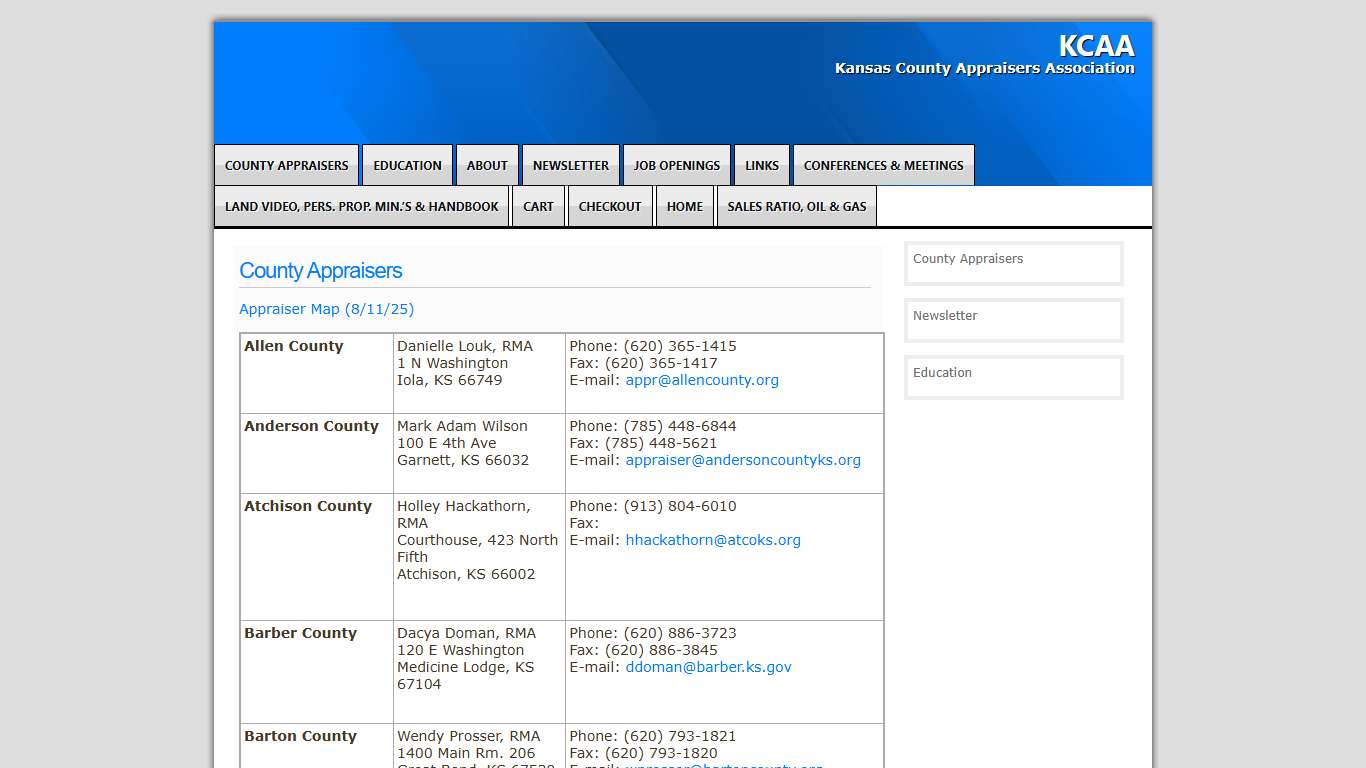This screenshot has width=1366, height=768.
Task: Email appr@allencounty.org
Action: tap(701, 380)
